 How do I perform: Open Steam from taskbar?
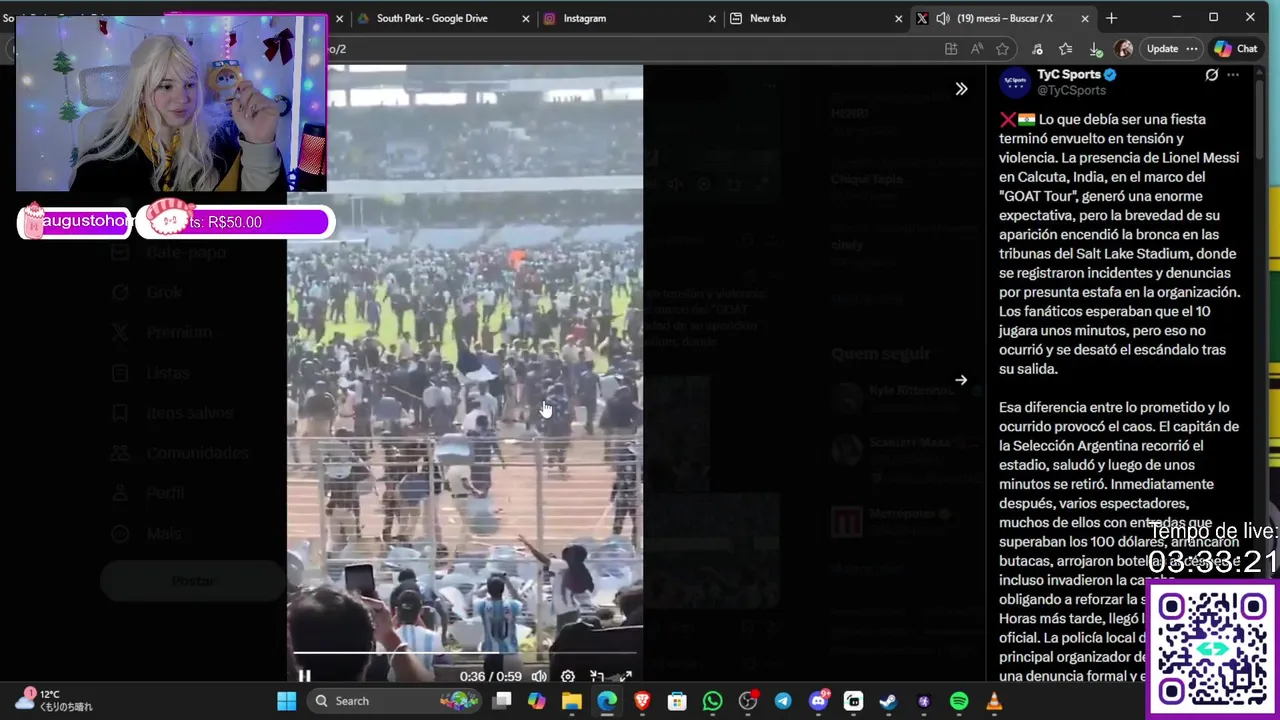[888, 701]
